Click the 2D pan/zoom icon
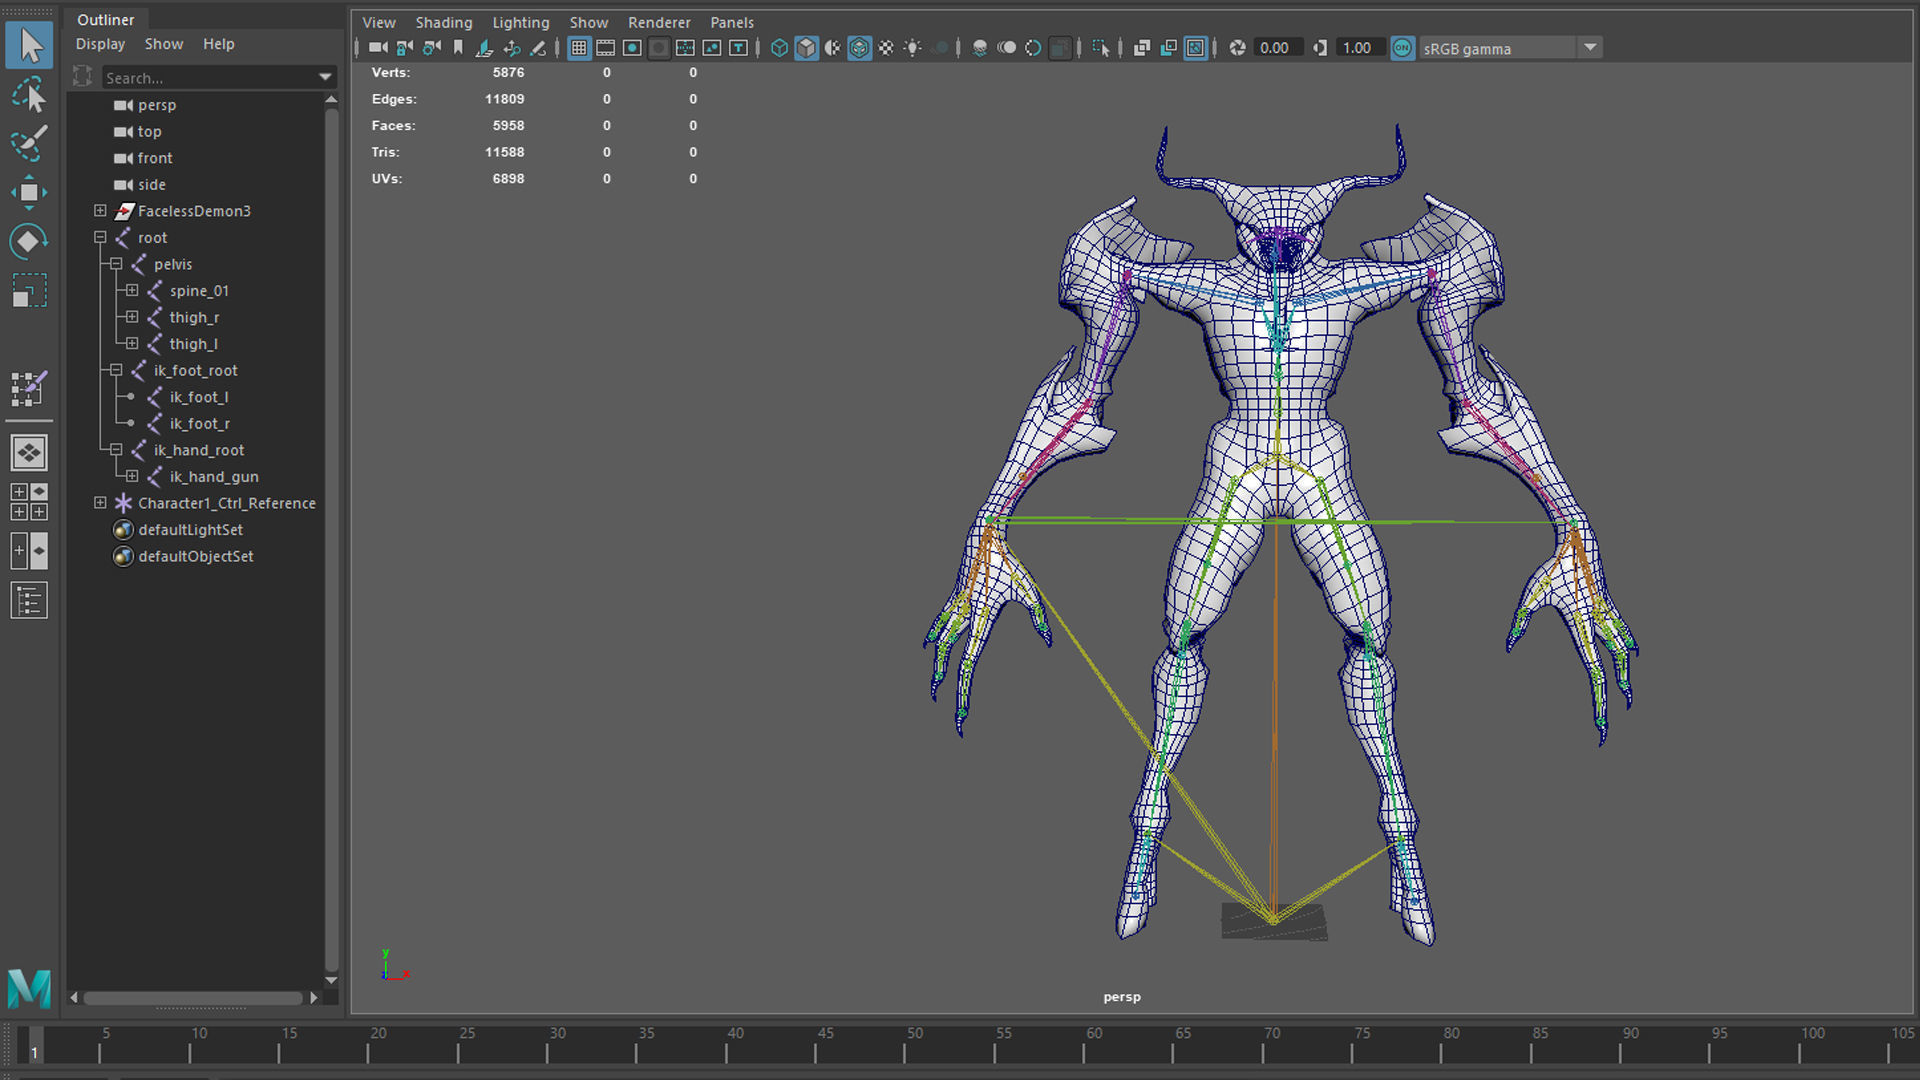Viewport: 1920px width, 1080px height. coord(512,48)
